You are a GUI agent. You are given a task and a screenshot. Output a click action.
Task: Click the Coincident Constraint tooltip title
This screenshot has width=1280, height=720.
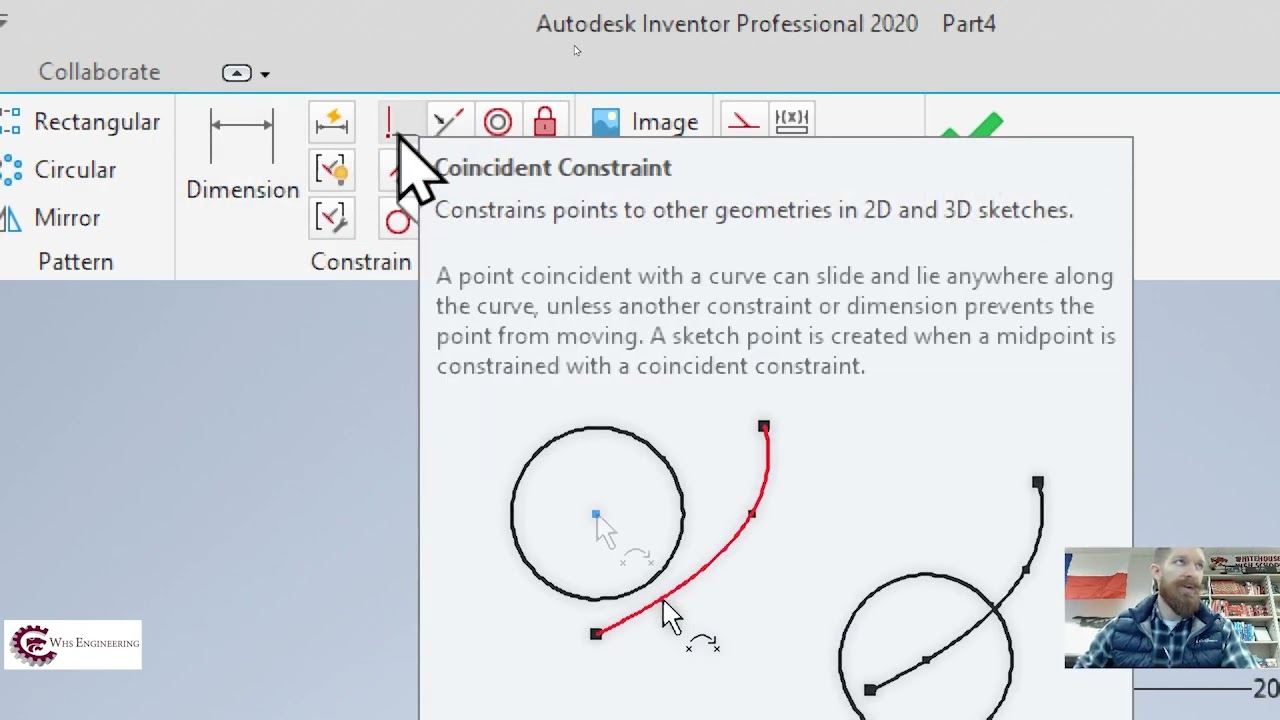(553, 168)
